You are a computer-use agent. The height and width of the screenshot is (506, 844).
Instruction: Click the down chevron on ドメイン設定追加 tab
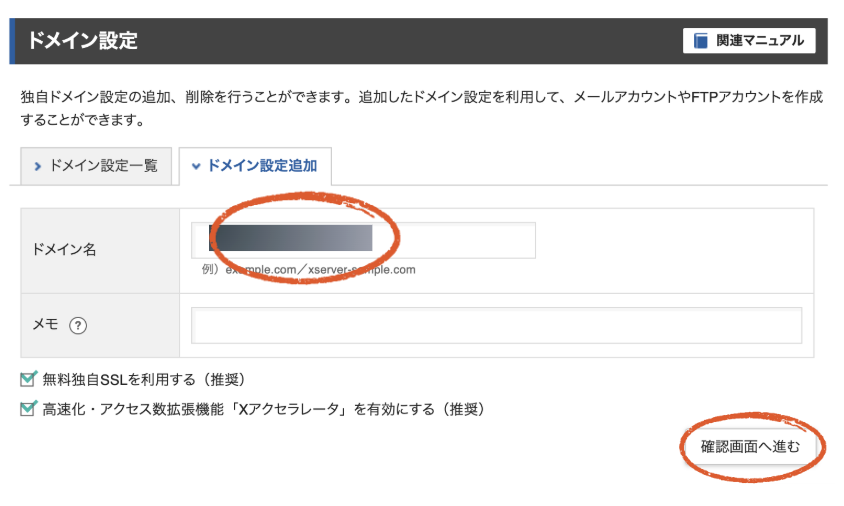(196, 166)
